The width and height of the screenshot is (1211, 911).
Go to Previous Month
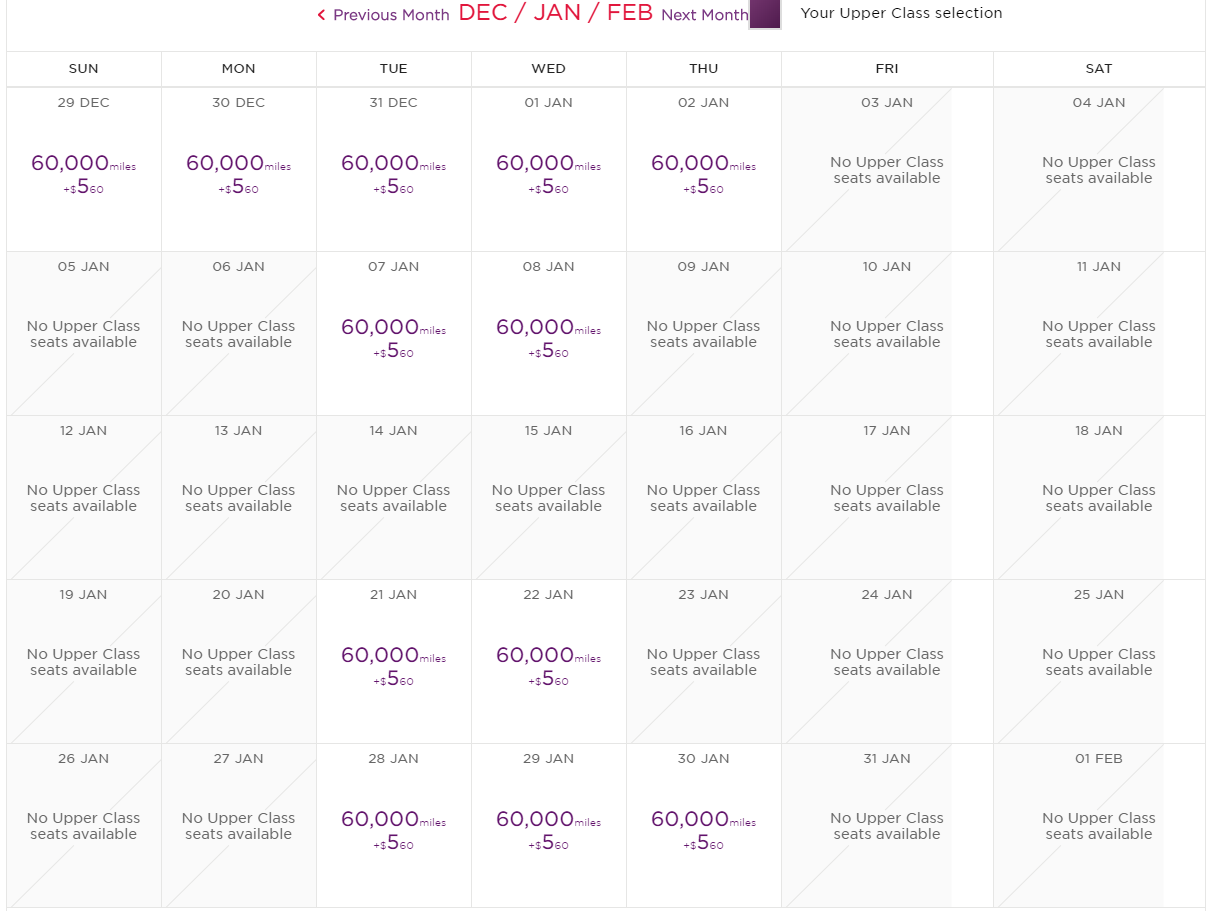point(390,15)
